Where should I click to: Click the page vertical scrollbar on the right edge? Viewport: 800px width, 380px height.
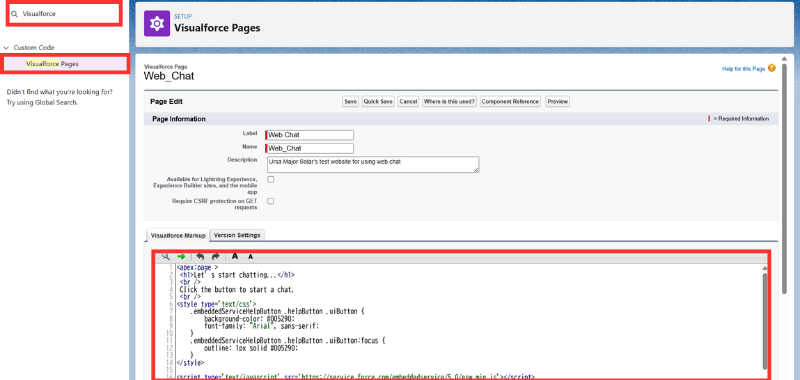(x=784, y=178)
